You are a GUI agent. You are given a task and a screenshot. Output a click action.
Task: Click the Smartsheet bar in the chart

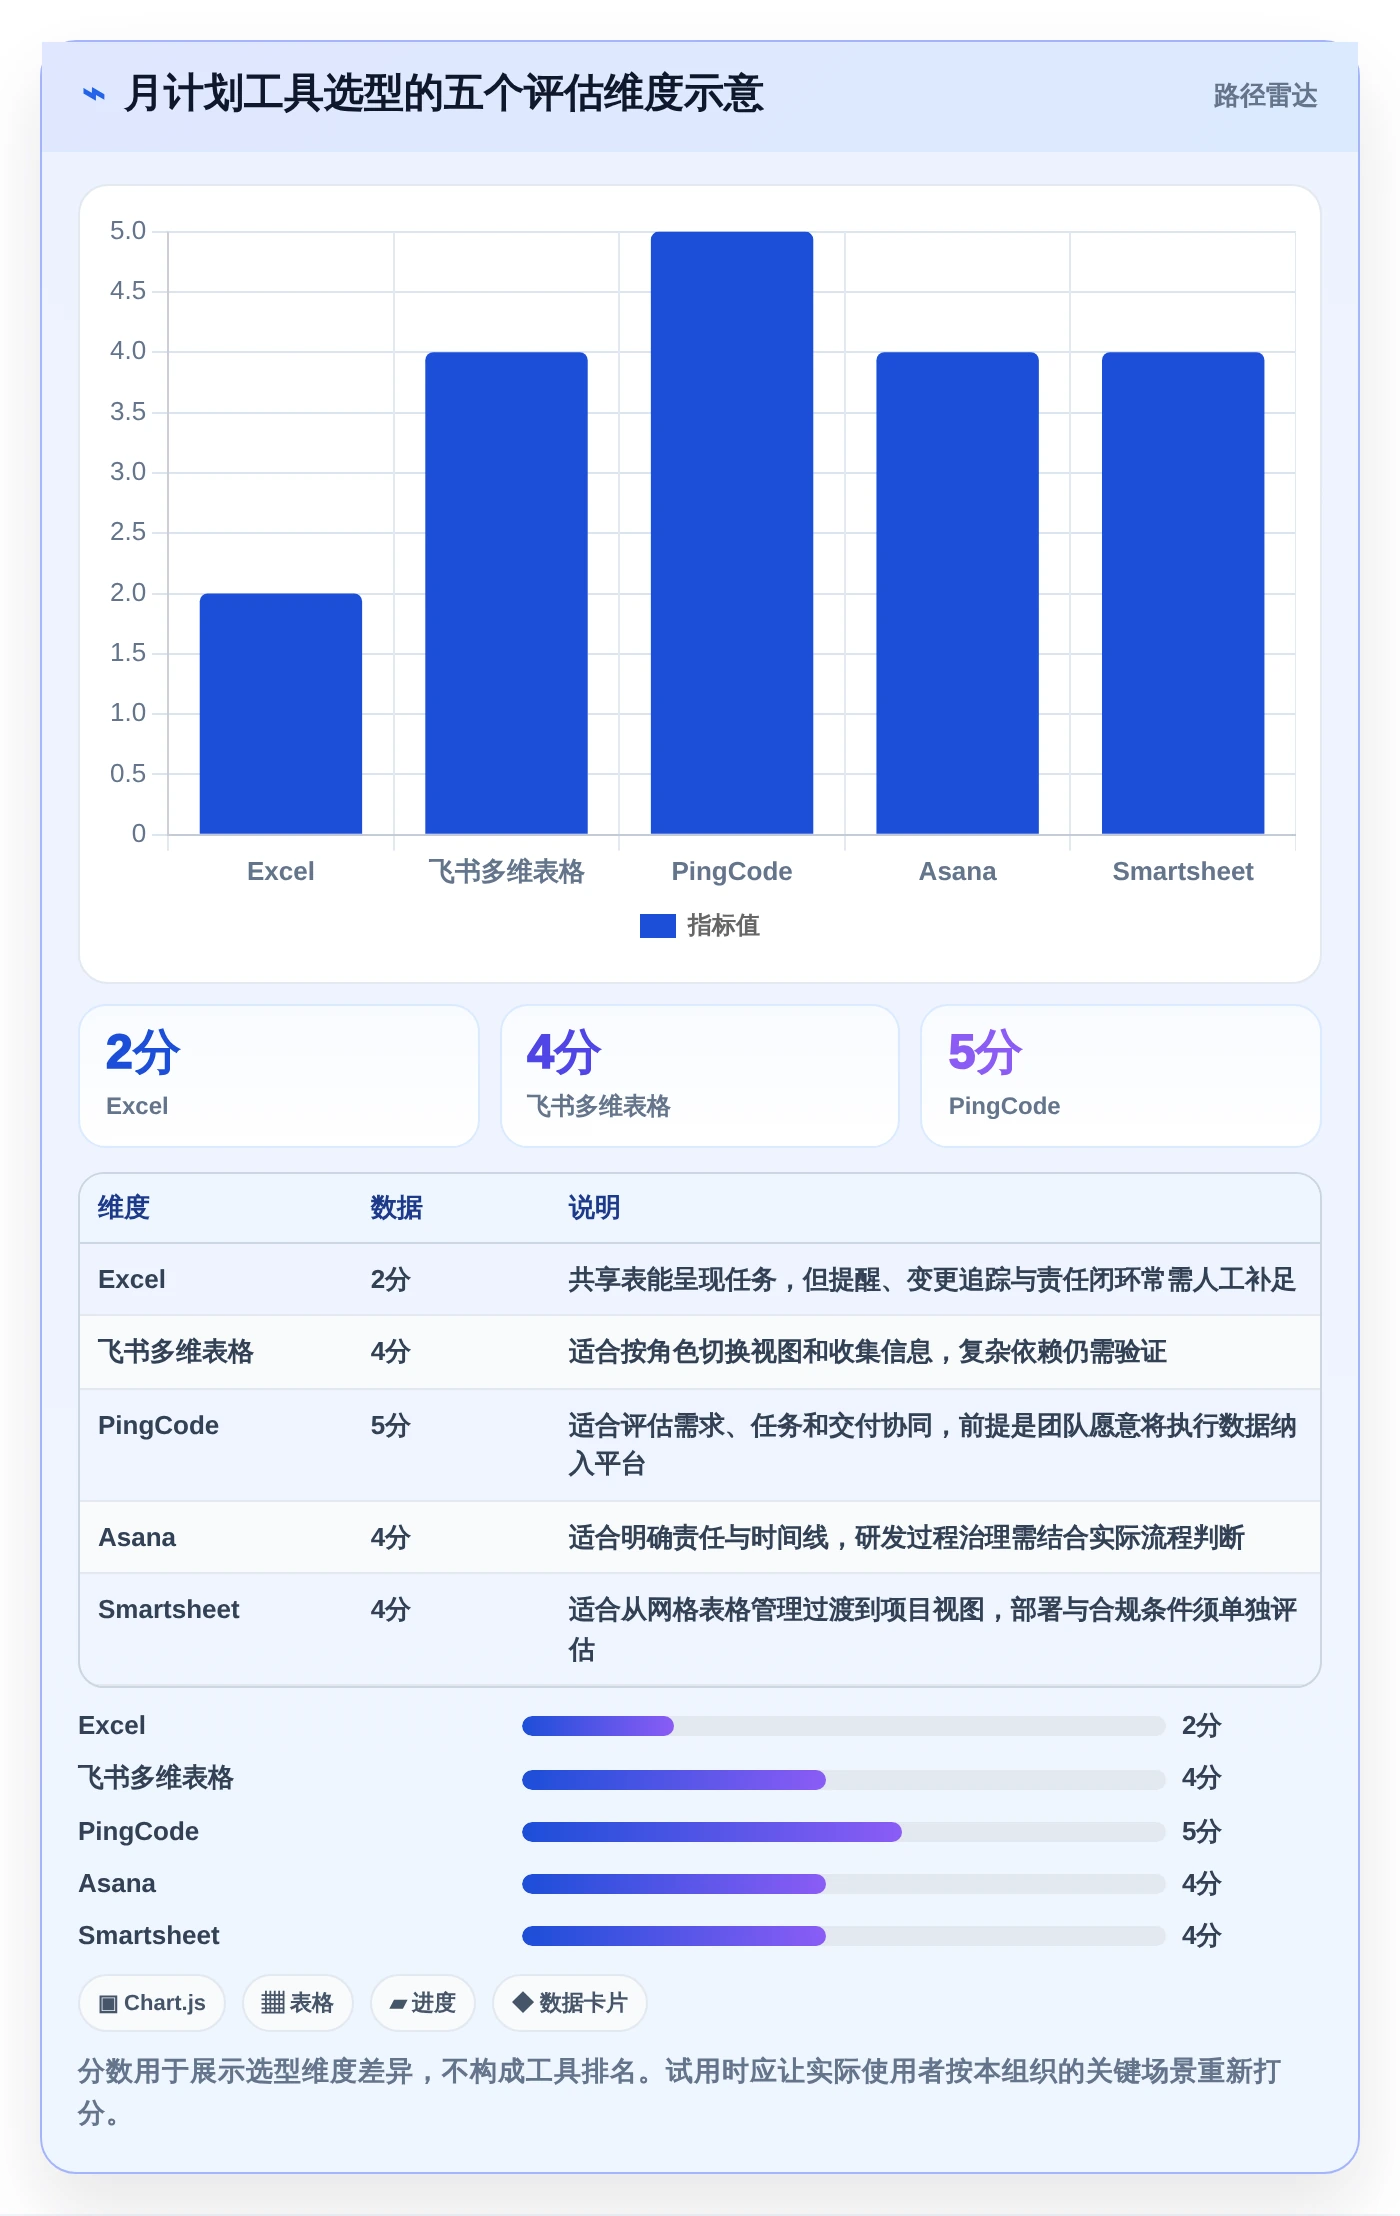click(x=1183, y=593)
